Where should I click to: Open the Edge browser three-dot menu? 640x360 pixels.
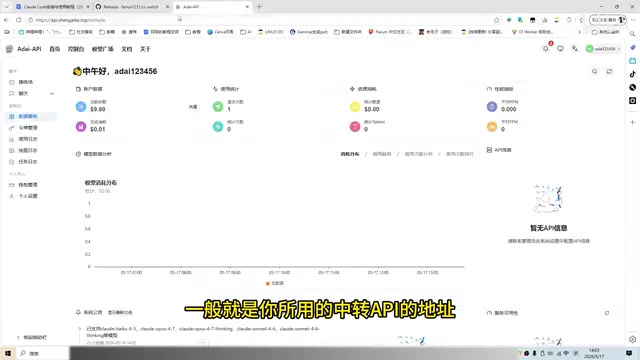(633, 20)
